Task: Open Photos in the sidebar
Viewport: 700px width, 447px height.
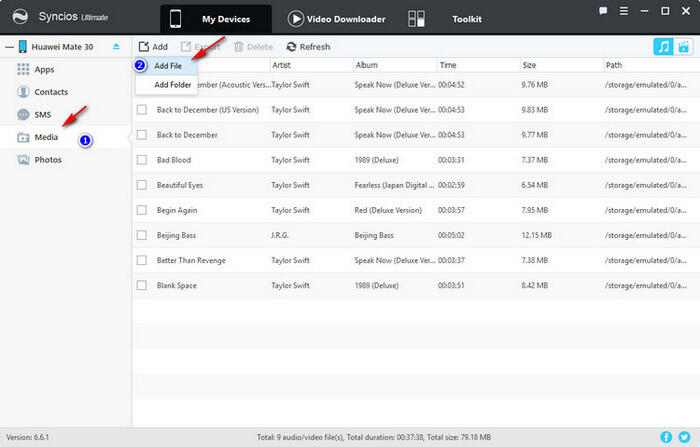Action: (48, 160)
